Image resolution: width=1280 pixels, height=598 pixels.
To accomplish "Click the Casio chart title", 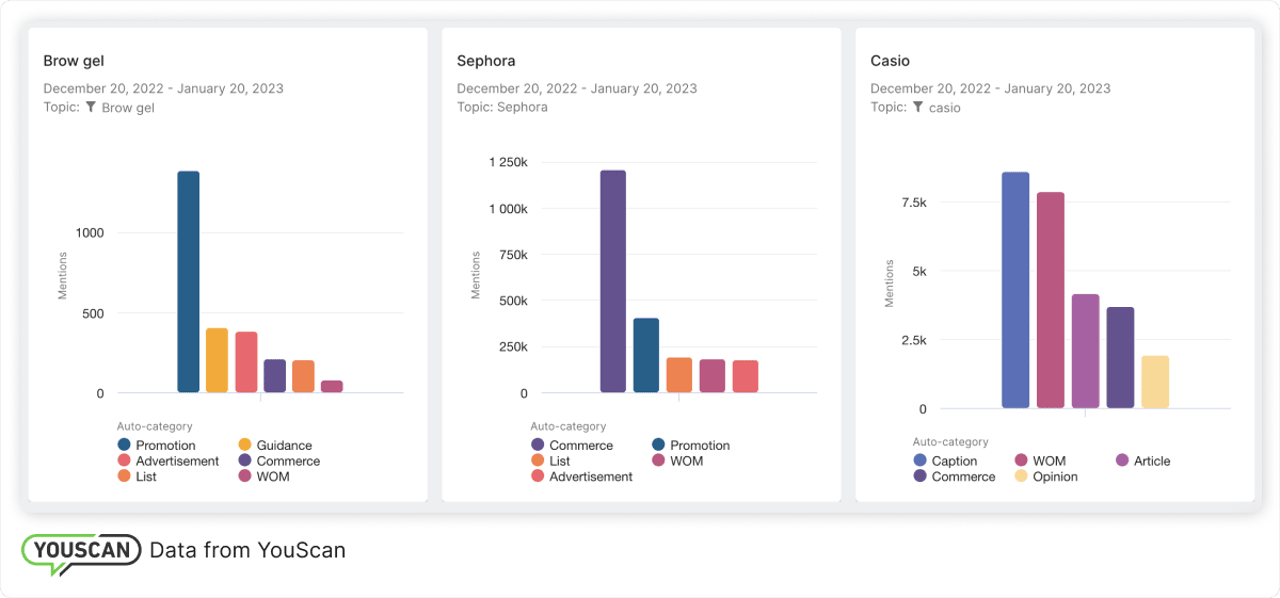I will coord(890,61).
